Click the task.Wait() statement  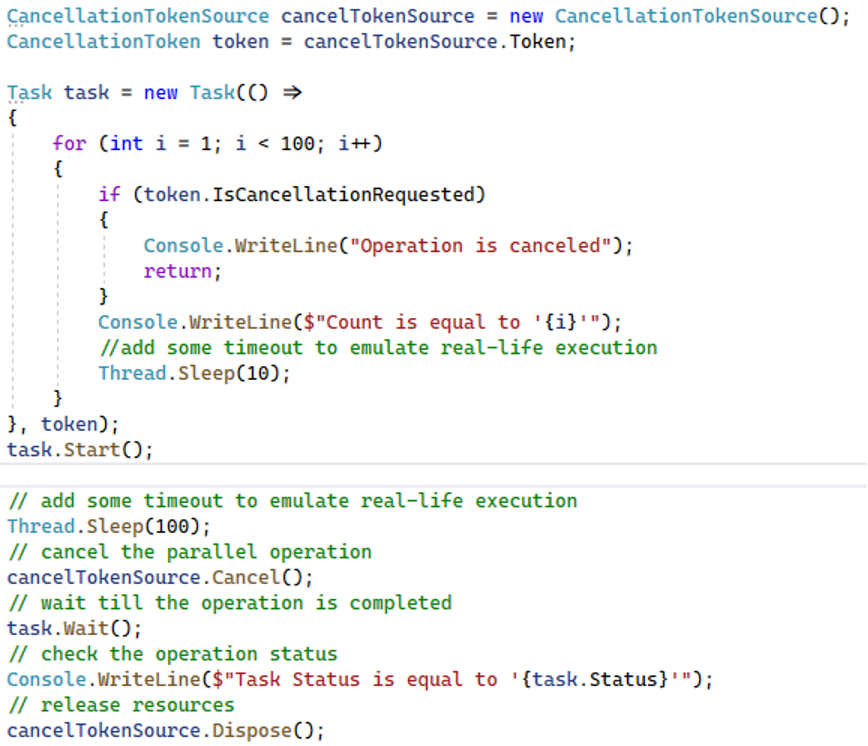pyautogui.click(x=74, y=628)
